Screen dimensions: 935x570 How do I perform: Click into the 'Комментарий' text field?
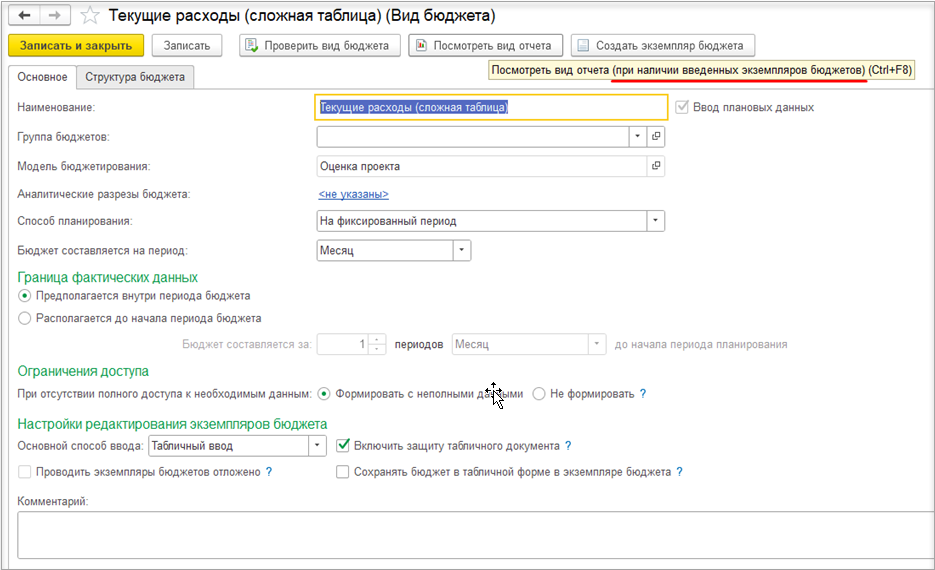[x=470, y=534]
